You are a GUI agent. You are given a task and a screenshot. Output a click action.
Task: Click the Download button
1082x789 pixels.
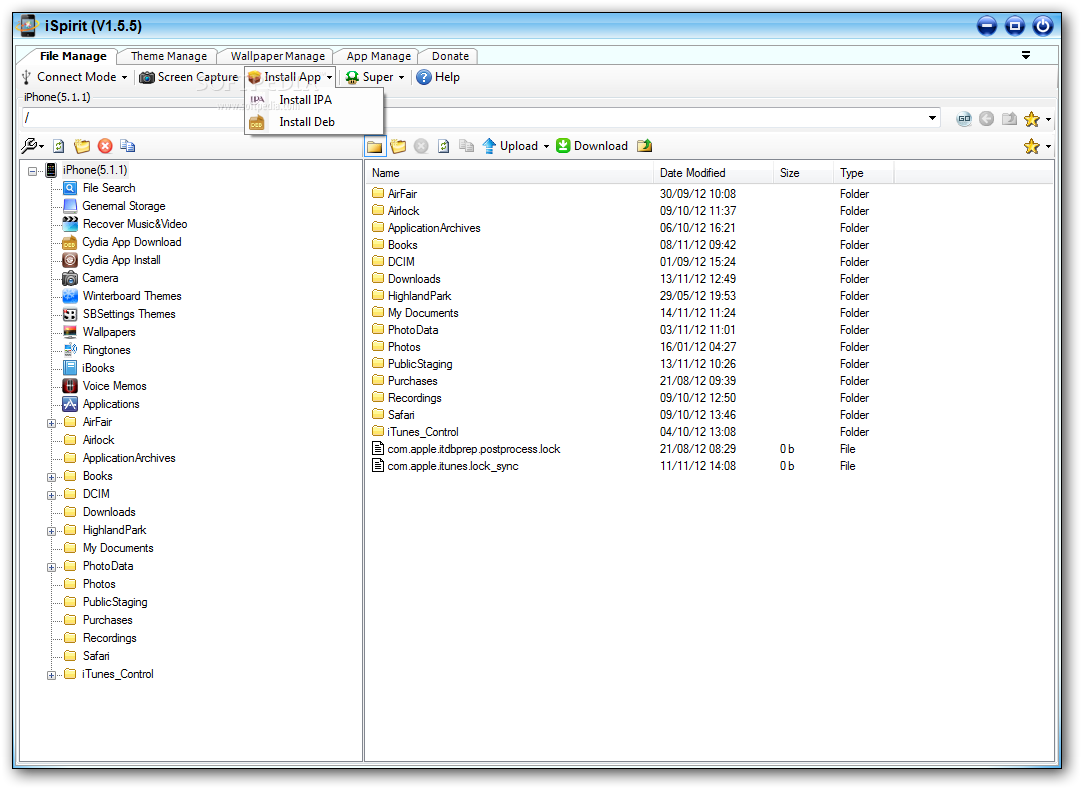[x=592, y=146]
